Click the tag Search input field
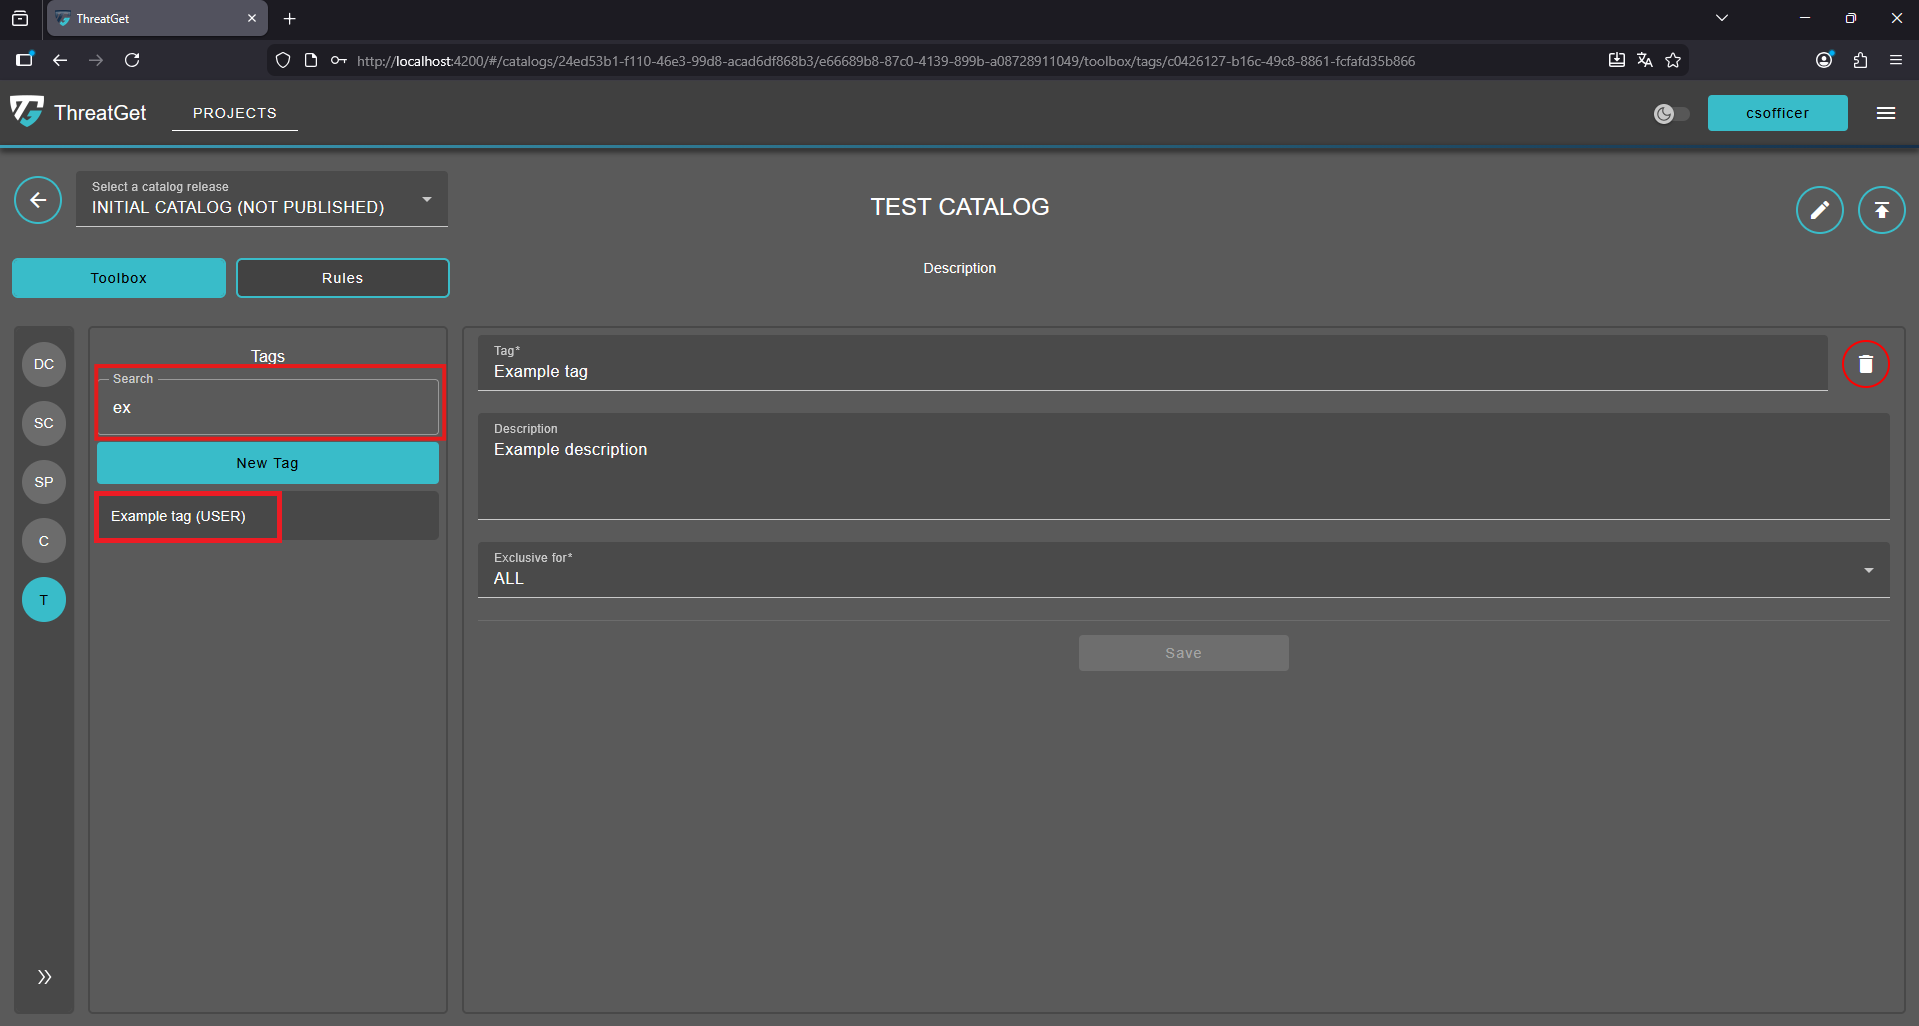The width and height of the screenshot is (1919, 1026). click(x=267, y=408)
